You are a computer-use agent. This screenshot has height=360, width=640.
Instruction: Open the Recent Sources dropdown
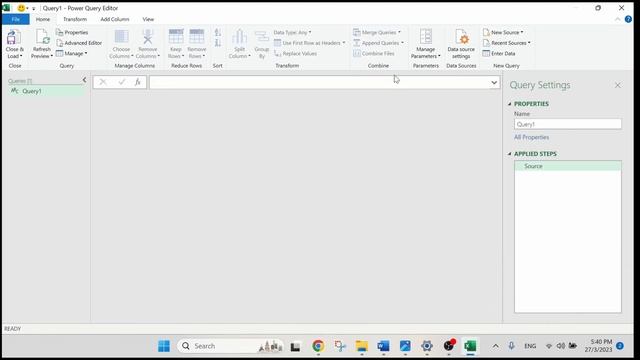(507, 43)
